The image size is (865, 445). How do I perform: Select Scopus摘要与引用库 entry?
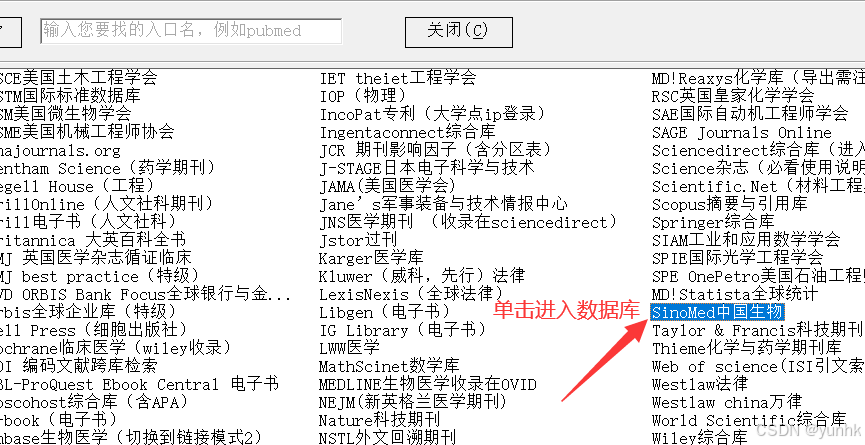[x=729, y=204]
